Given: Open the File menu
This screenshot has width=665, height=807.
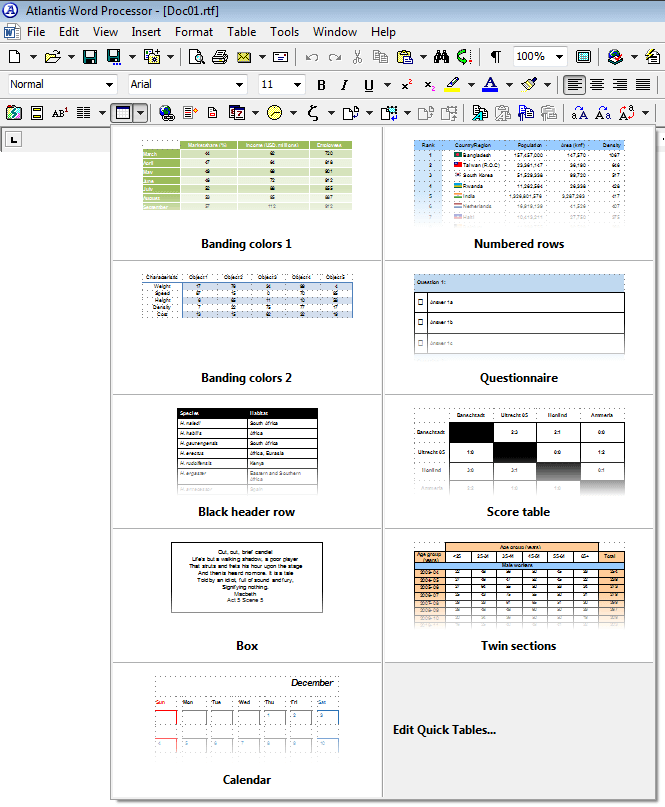Looking at the screenshot, I should pyautogui.click(x=36, y=32).
